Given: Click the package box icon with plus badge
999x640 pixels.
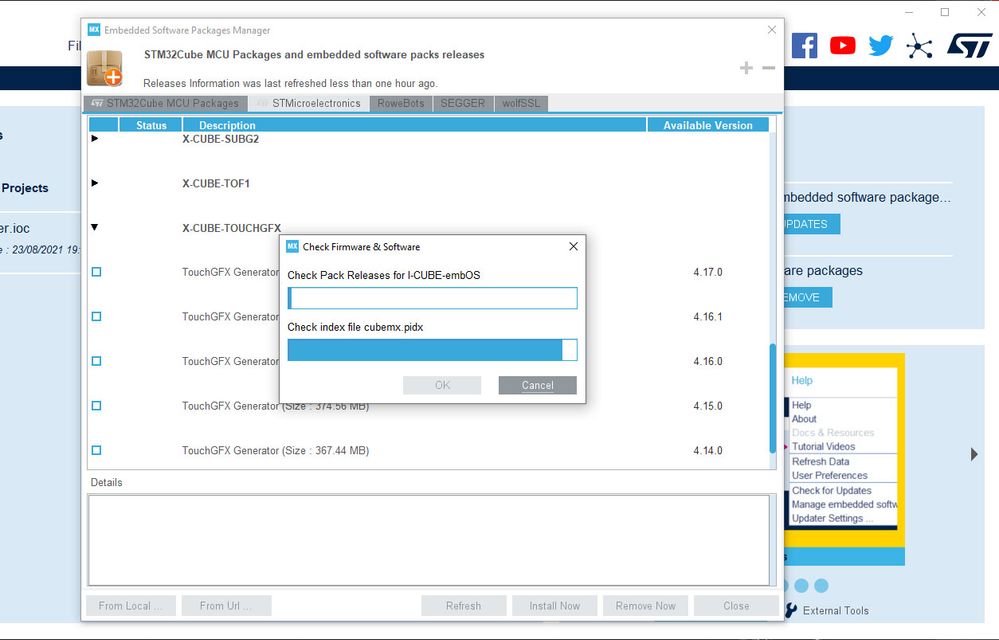Looking at the screenshot, I should click(104, 68).
